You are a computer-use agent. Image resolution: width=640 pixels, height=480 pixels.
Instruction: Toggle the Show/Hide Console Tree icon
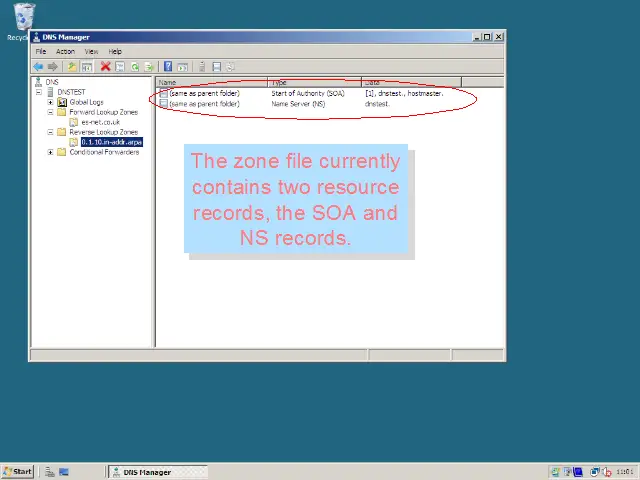pos(87,67)
